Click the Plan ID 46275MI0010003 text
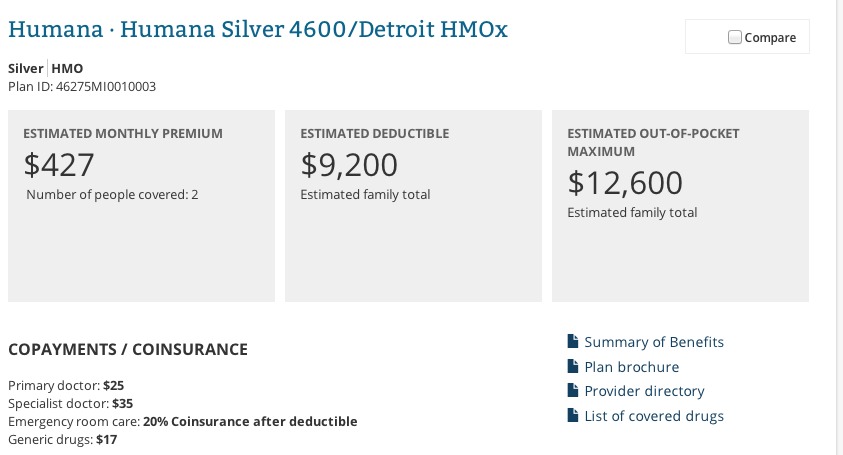843x455 pixels. click(x=82, y=87)
